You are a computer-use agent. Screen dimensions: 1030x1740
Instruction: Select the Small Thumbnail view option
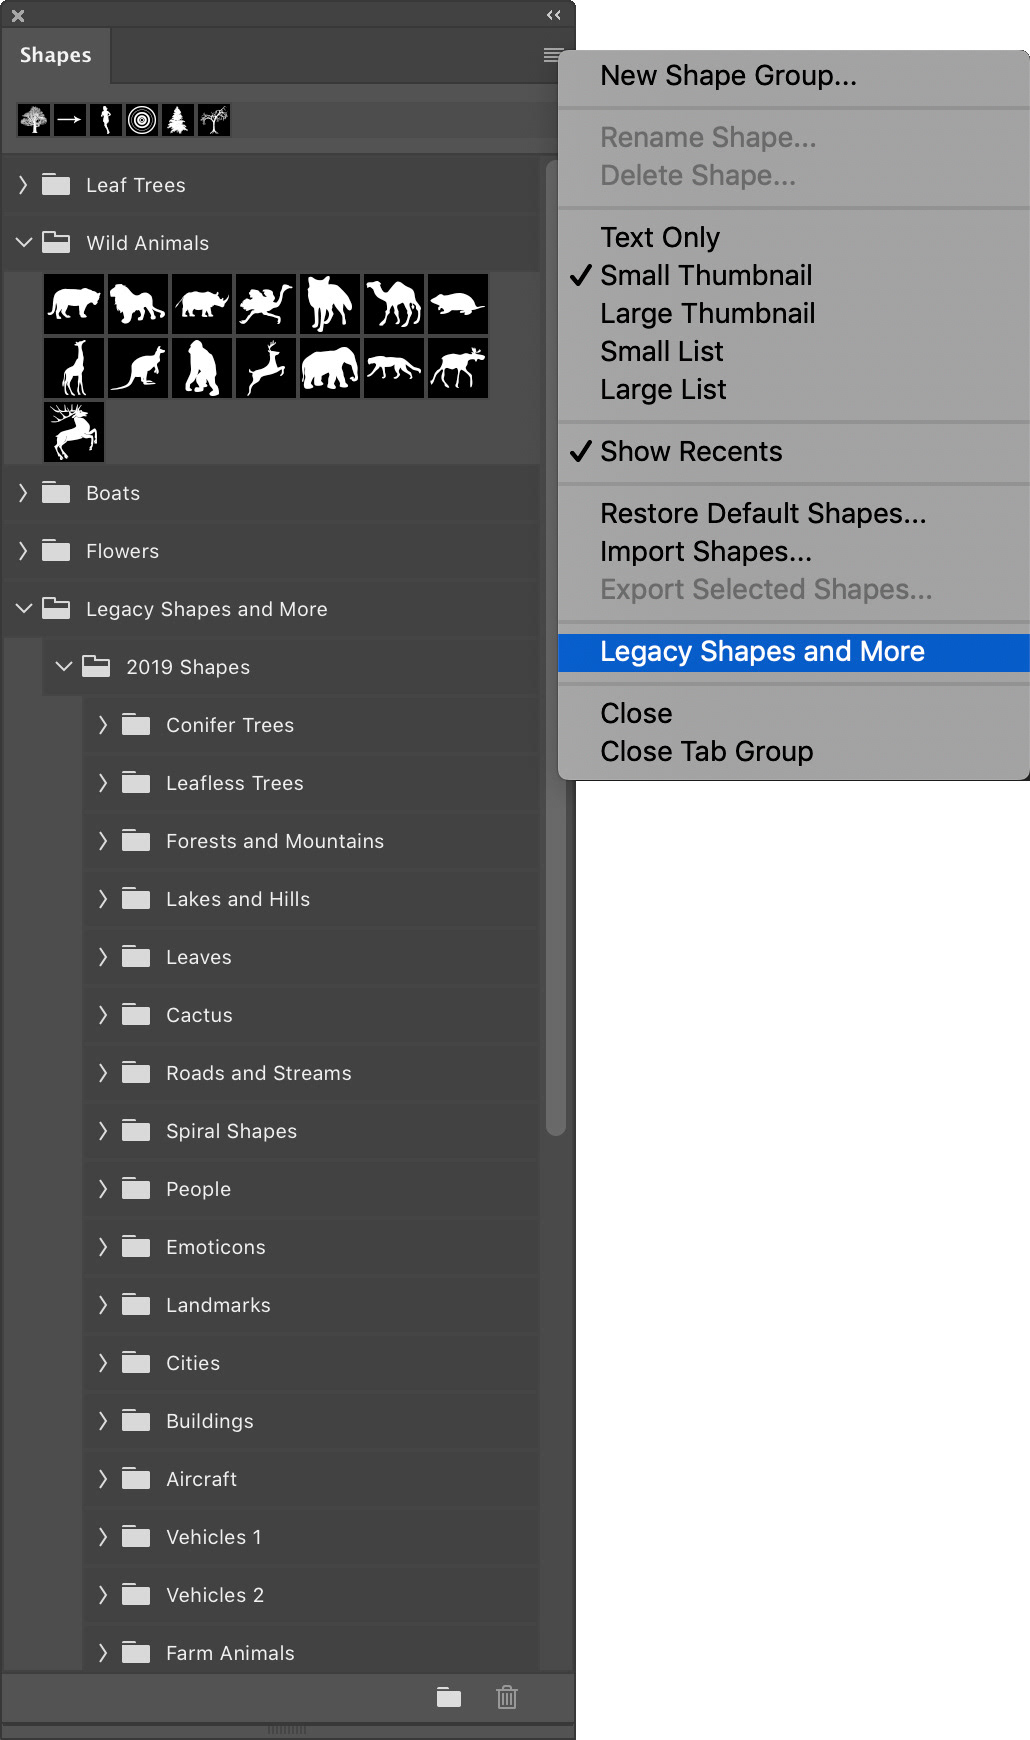click(705, 276)
